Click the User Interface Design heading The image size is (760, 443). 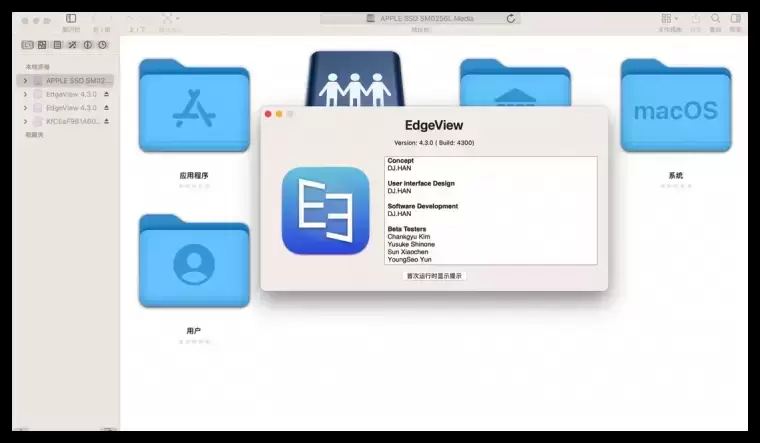click(421, 183)
